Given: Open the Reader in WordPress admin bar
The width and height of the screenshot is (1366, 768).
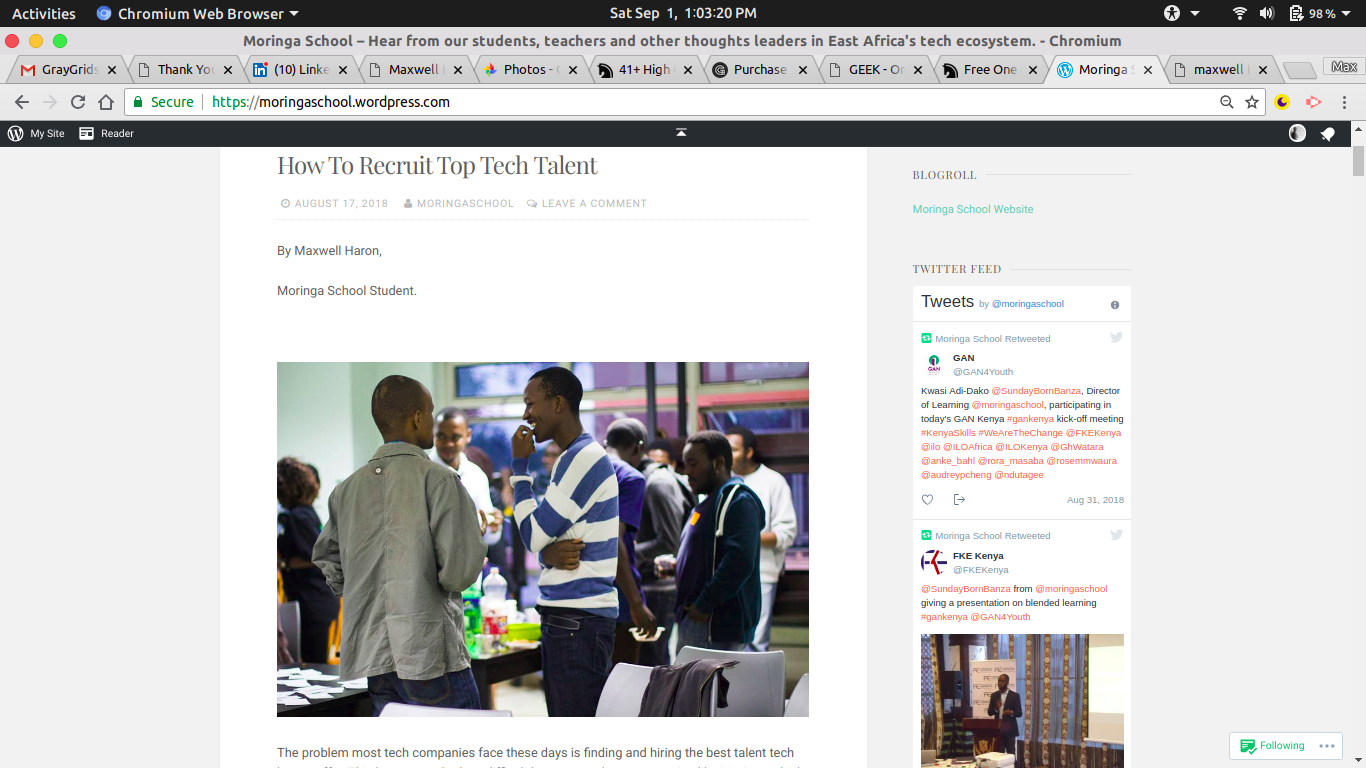Looking at the screenshot, I should (x=106, y=133).
